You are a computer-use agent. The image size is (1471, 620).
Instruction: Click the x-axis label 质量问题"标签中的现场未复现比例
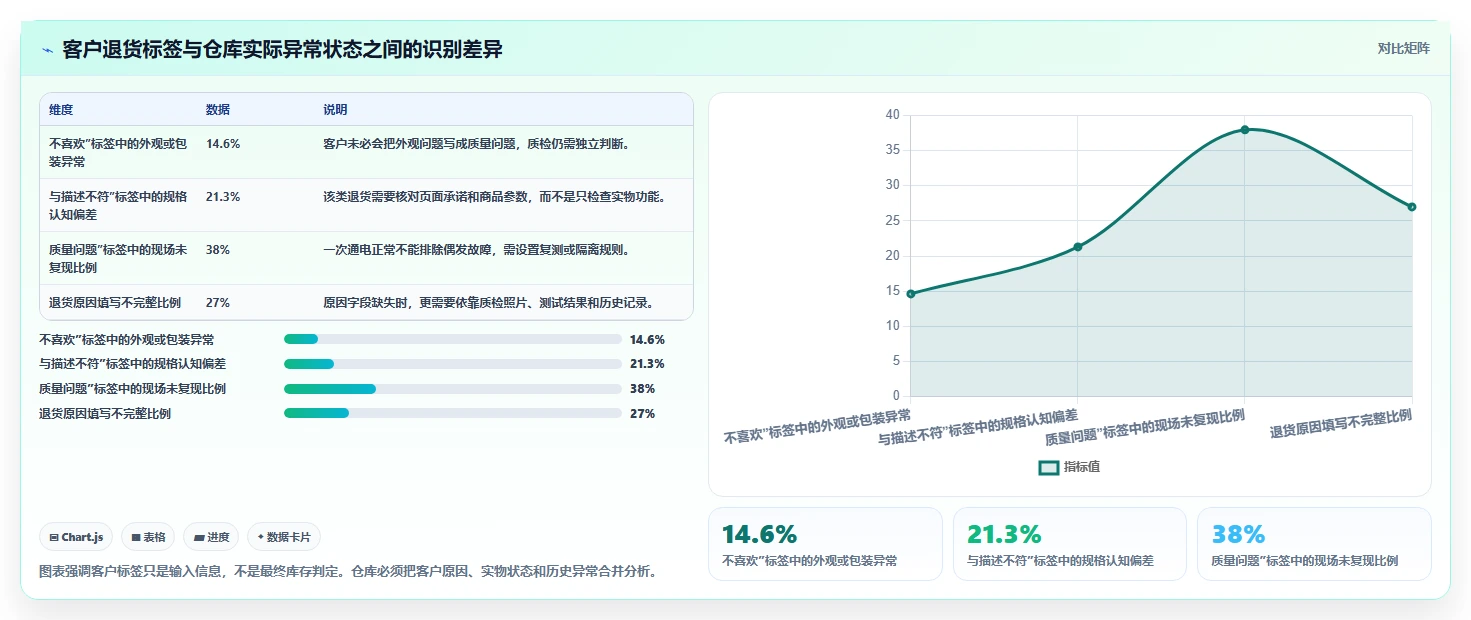[x=1145, y=427]
